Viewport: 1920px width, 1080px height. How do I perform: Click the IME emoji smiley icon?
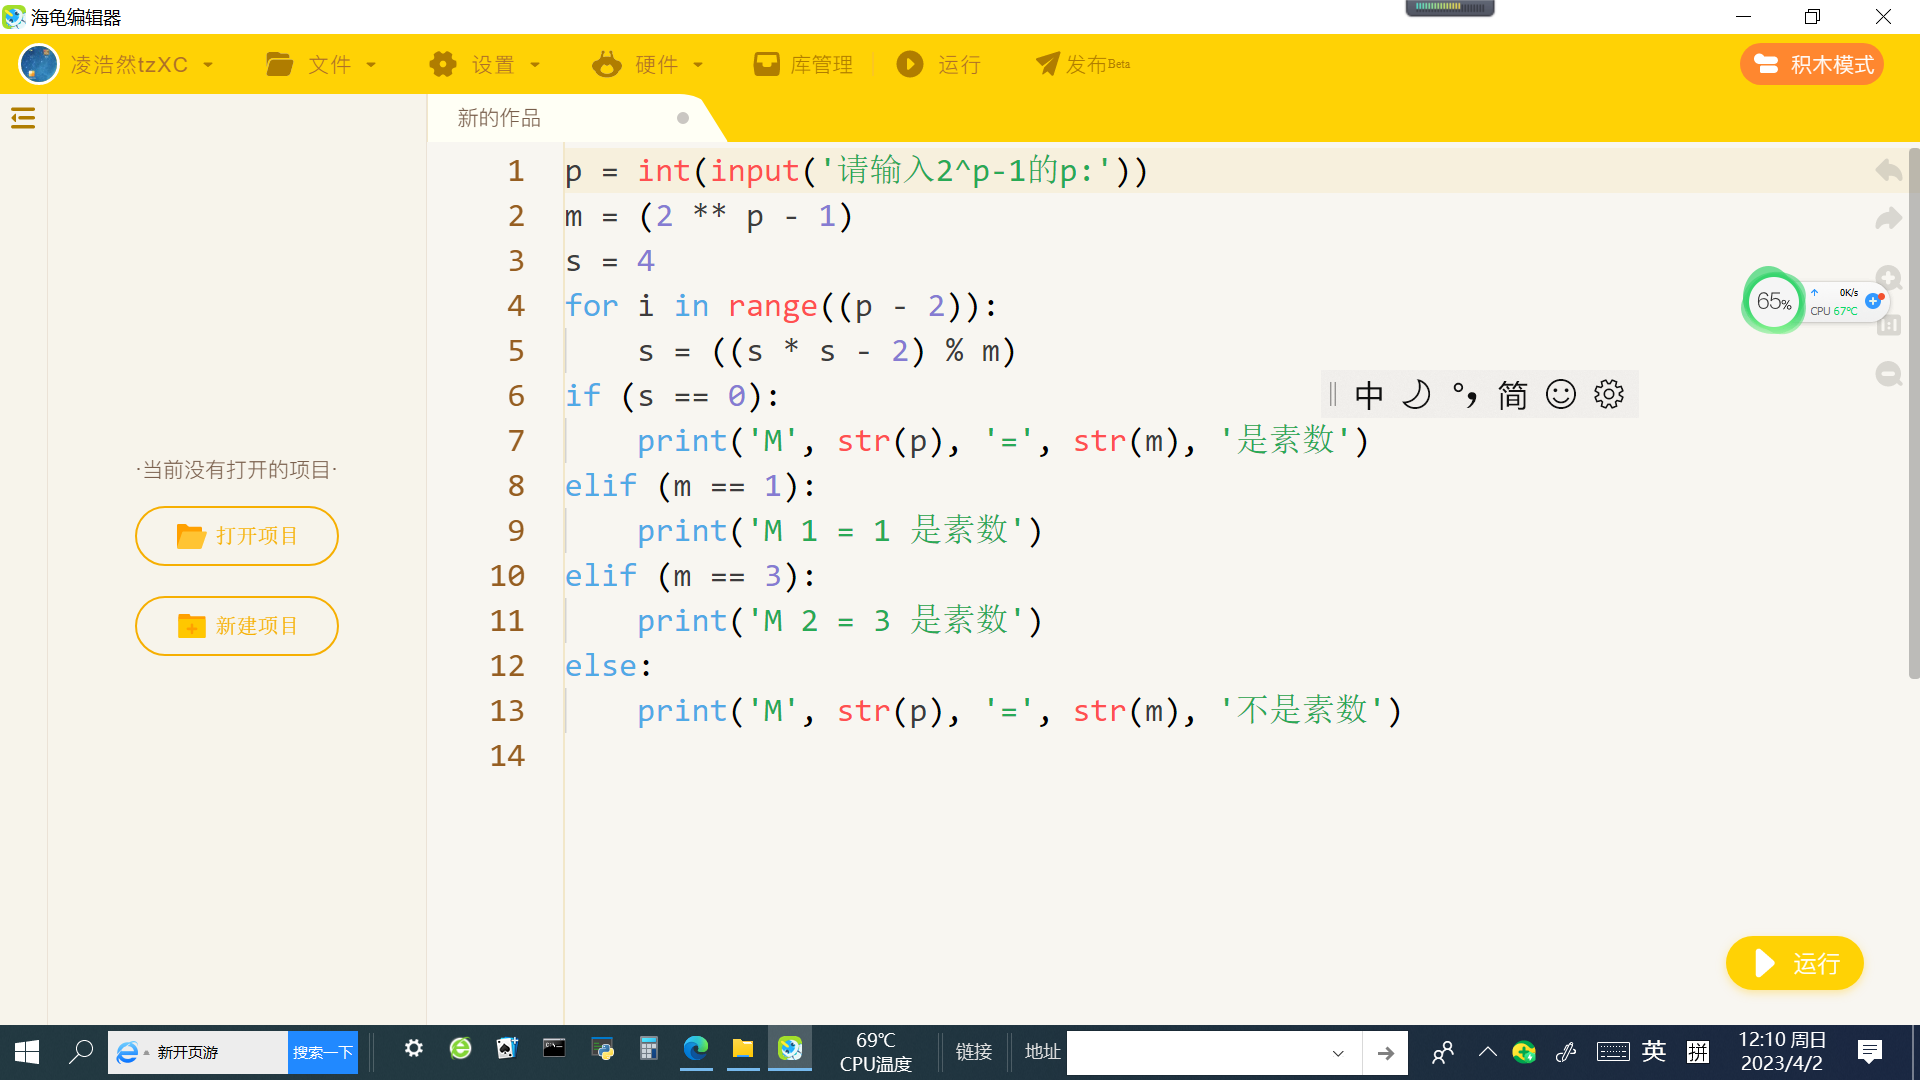pyautogui.click(x=1561, y=394)
